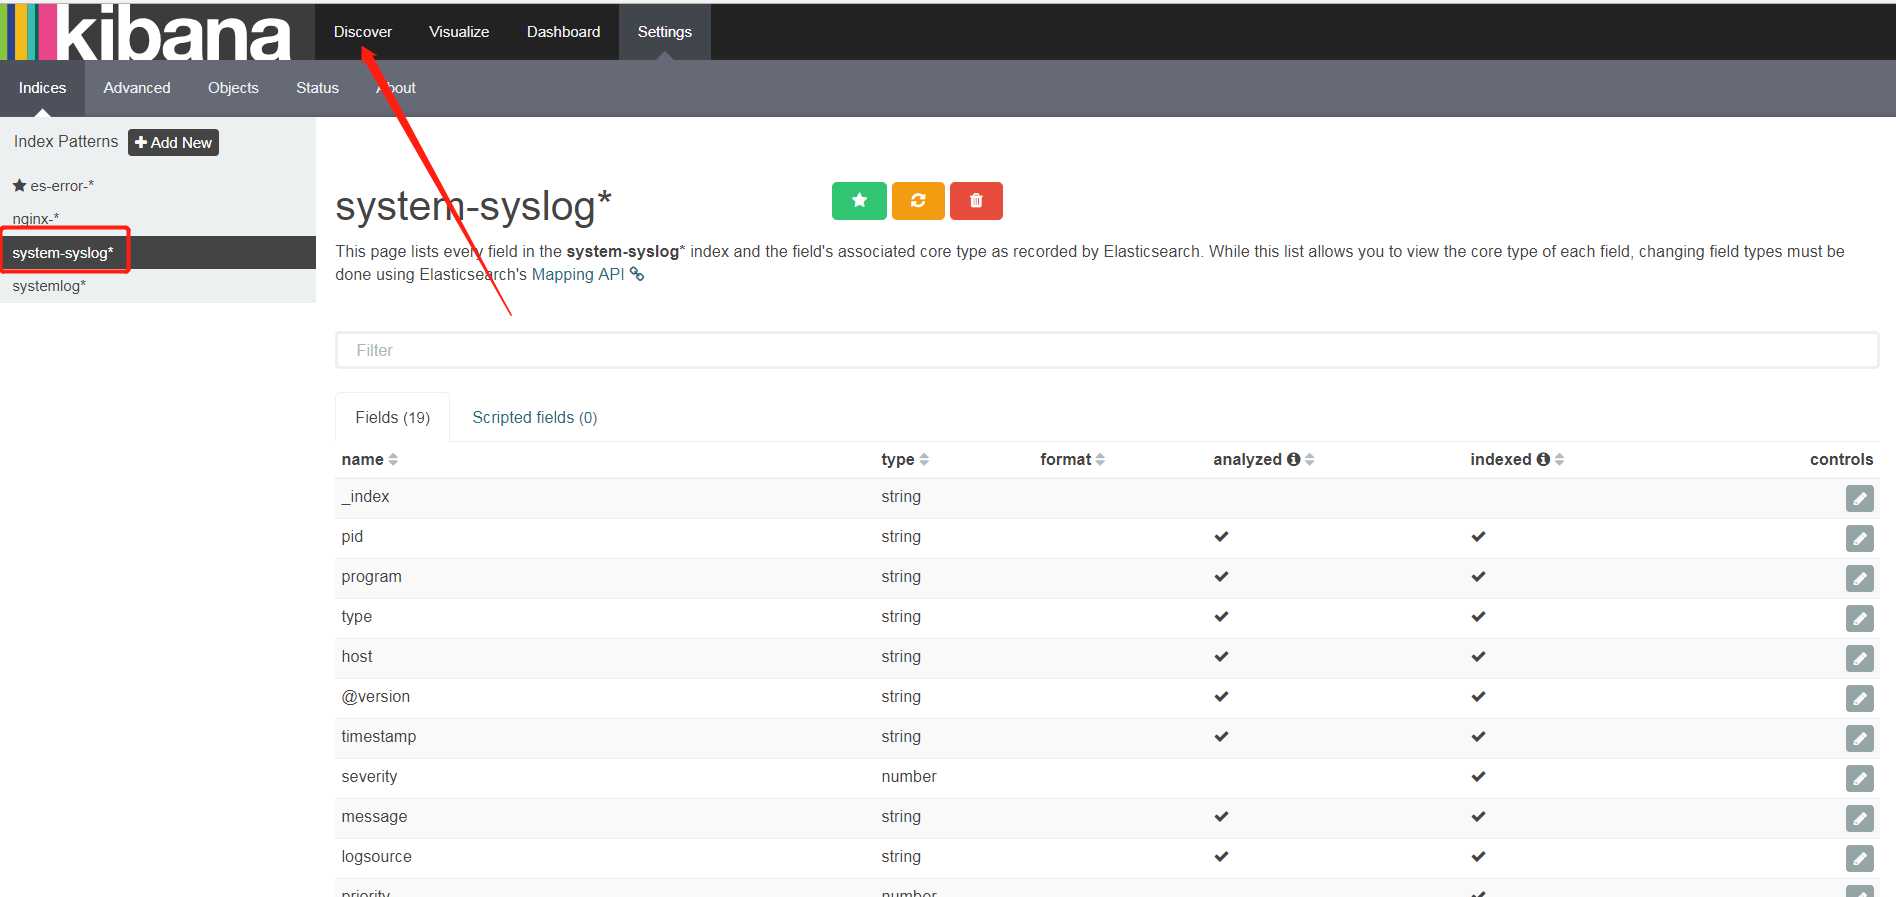Image resolution: width=1896 pixels, height=897 pixels.
Task: Click the indexed column info icon
Action: pos(1543,459)
